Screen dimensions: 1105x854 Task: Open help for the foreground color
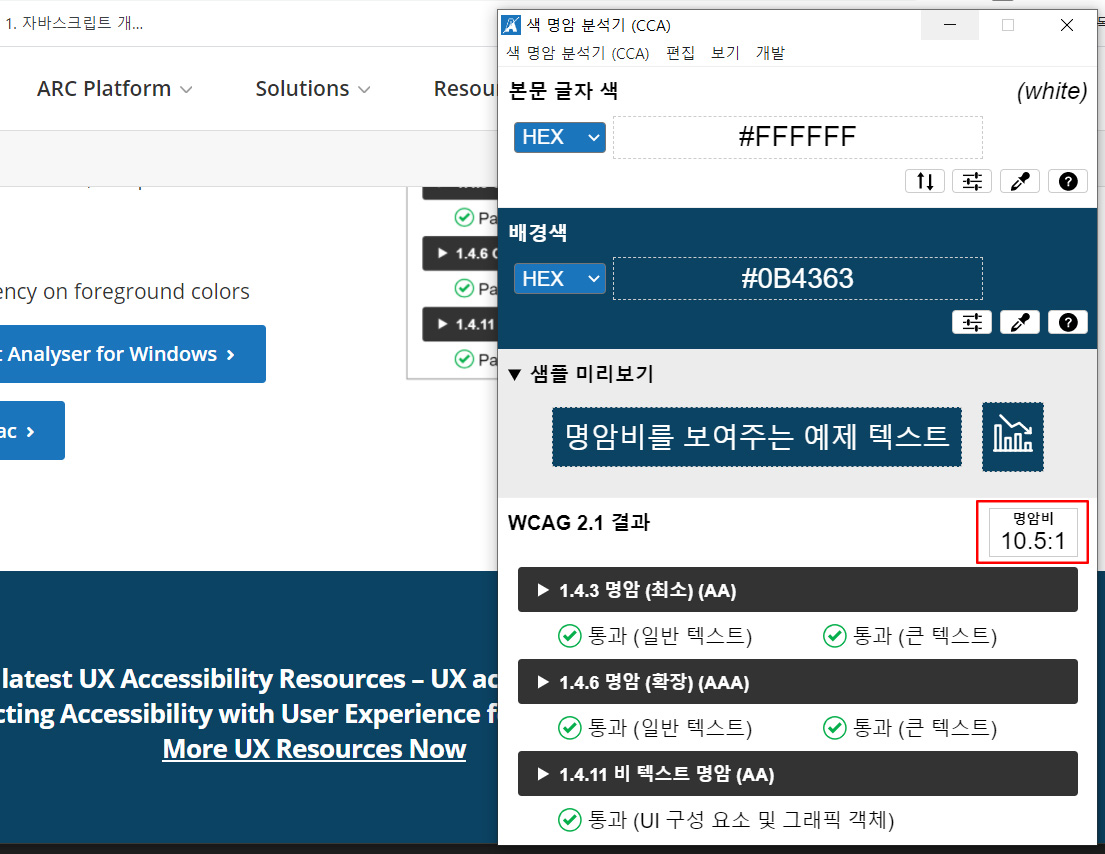pyautogui.click(x=1068, y=181)
